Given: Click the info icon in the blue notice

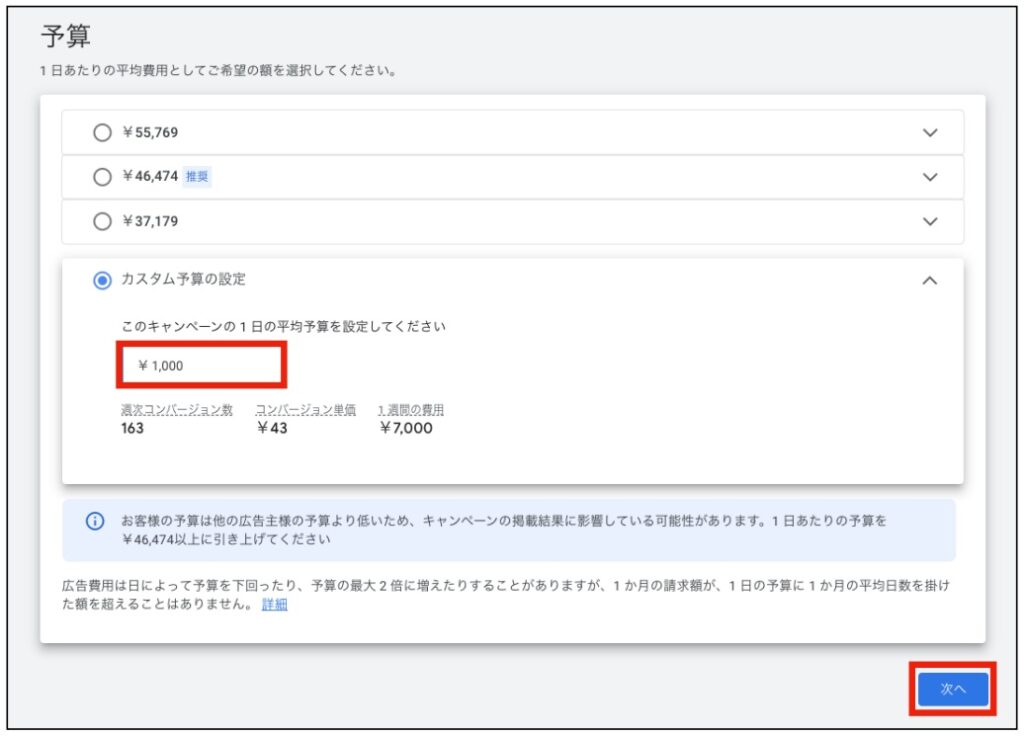Looking at the screenshot, I should point(95,522).
